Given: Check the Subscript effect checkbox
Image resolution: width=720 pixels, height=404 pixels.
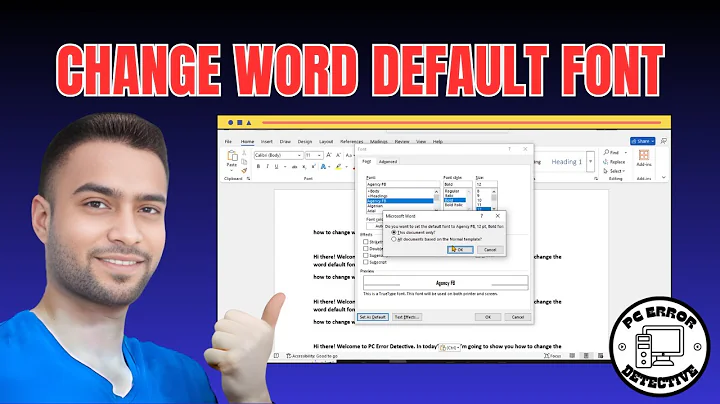Looking at the screenshot, I should [366, 262].
